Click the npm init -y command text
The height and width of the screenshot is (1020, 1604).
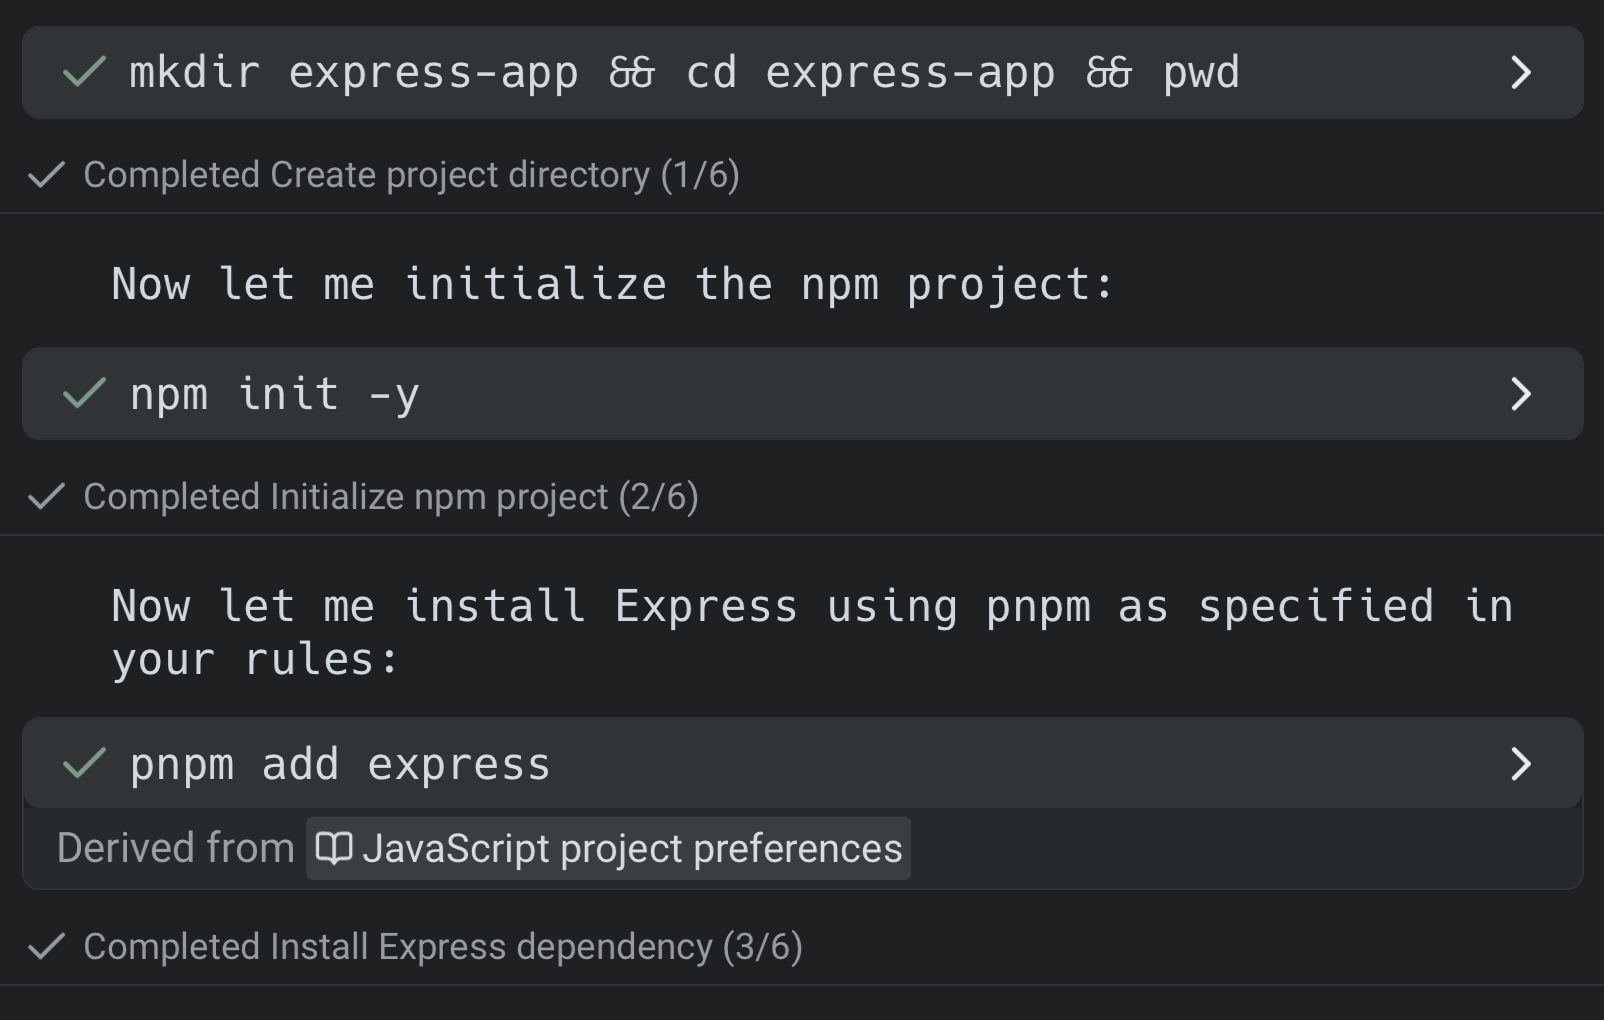click(x=275, y=394)
